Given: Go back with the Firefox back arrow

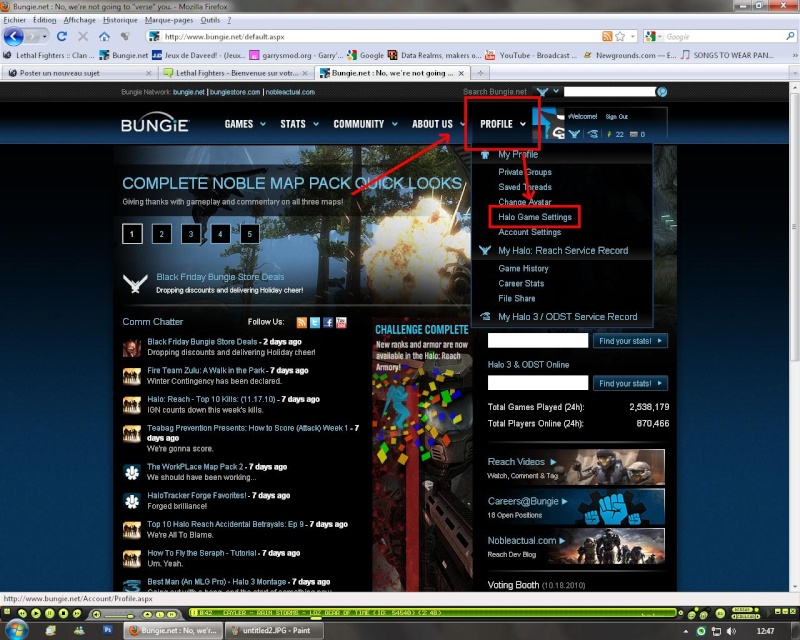Looking at the screenshot, I should click(x=14, y=37).
